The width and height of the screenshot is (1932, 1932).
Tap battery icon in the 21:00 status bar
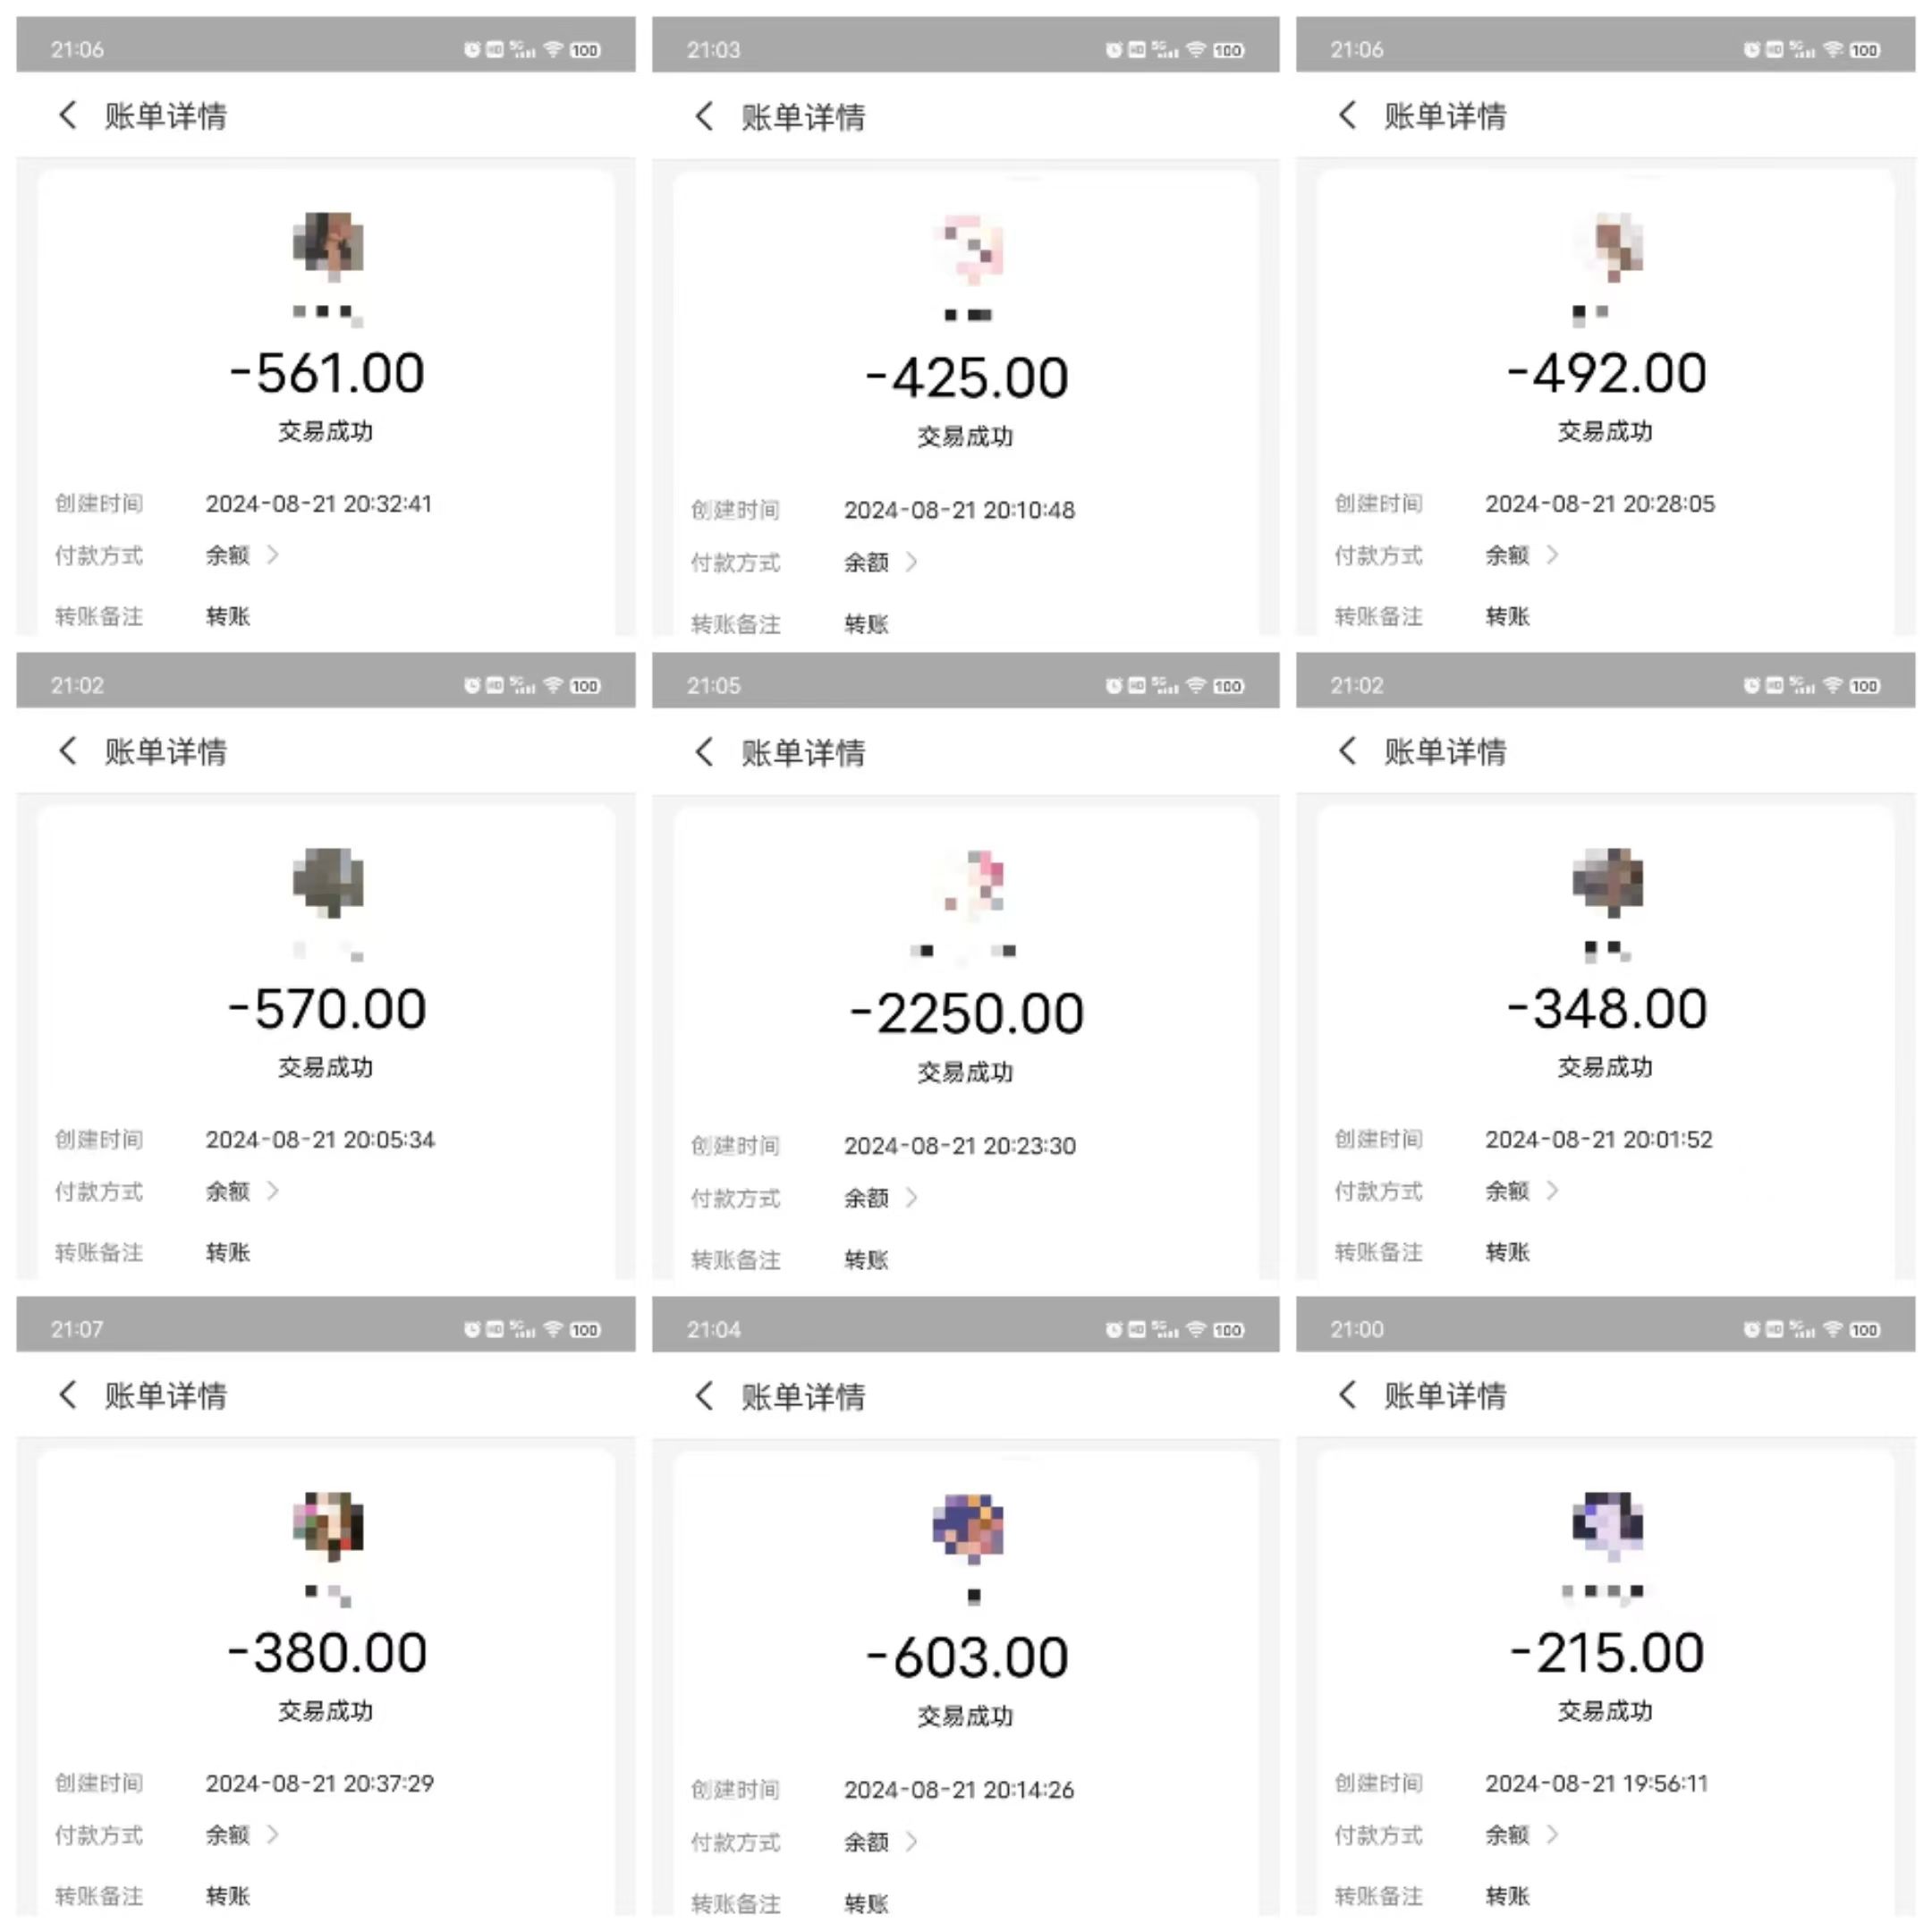click(x=1864, y=1329)
